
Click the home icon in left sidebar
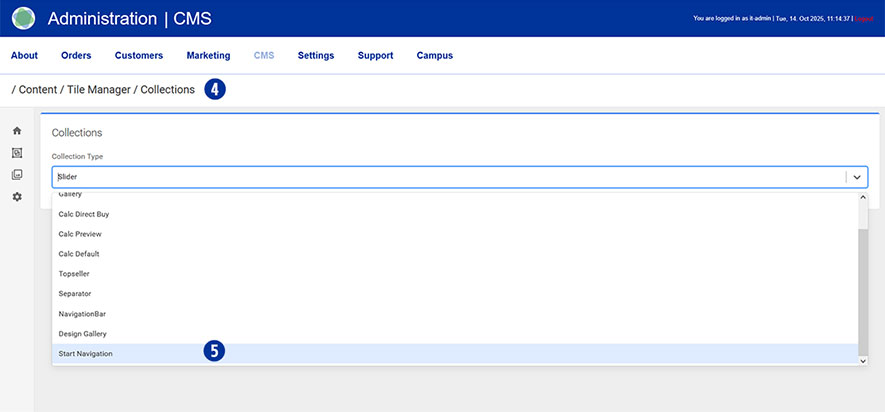[17, 131]
